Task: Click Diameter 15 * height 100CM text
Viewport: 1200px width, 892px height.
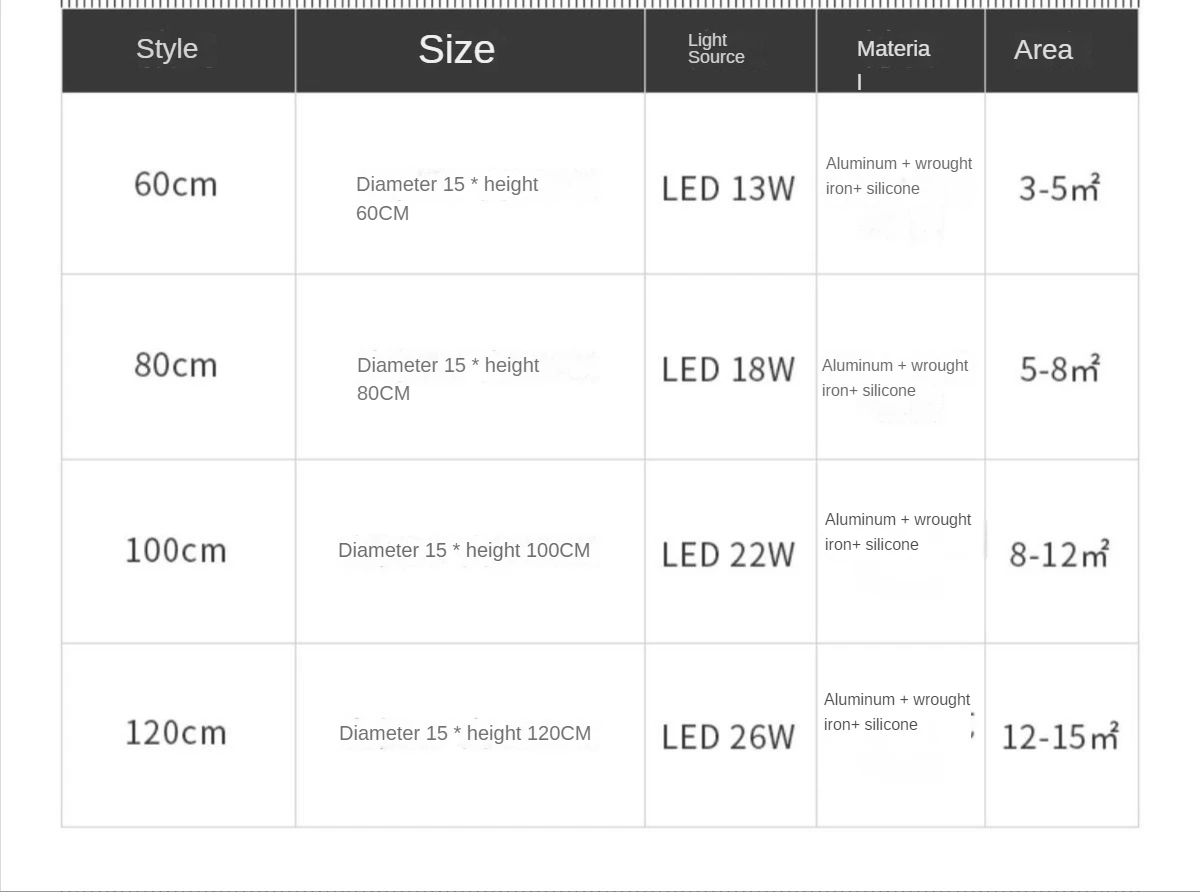Action: pos(464,550)
